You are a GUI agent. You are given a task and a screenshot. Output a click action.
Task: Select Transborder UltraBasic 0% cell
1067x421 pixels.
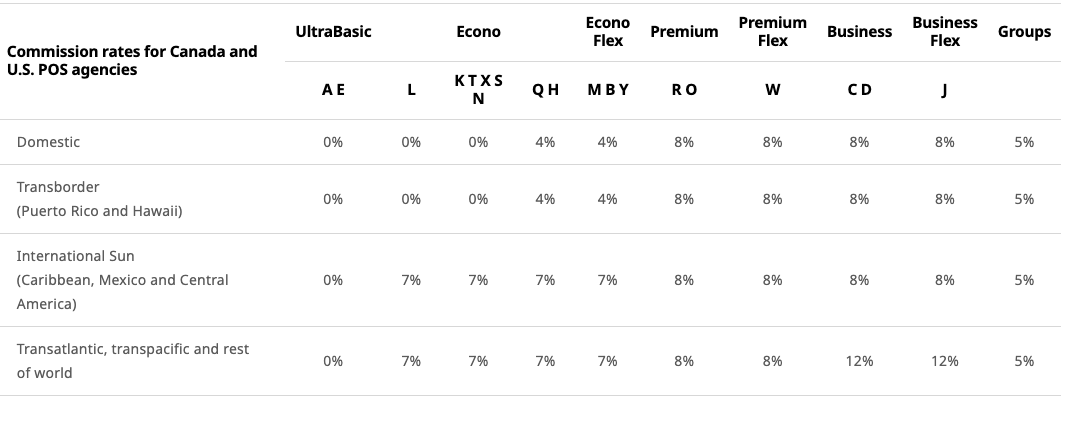click(333, 199)
